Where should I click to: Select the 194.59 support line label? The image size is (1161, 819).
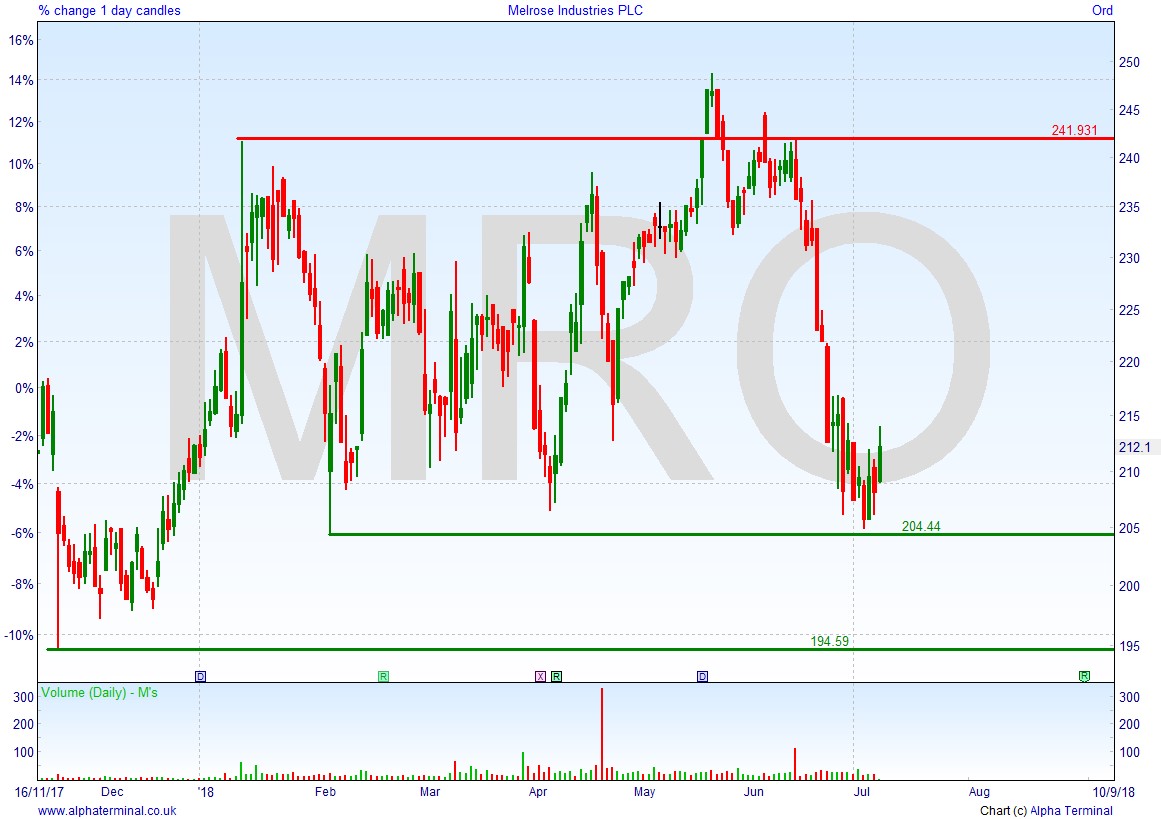click(829, 641)
